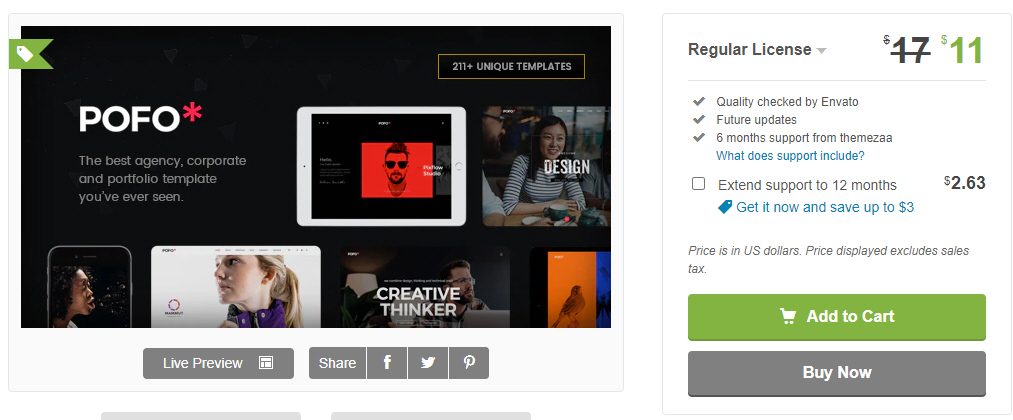Add the item to cart
Viewport: 1013px width, 420px height.
pos(837,317)
